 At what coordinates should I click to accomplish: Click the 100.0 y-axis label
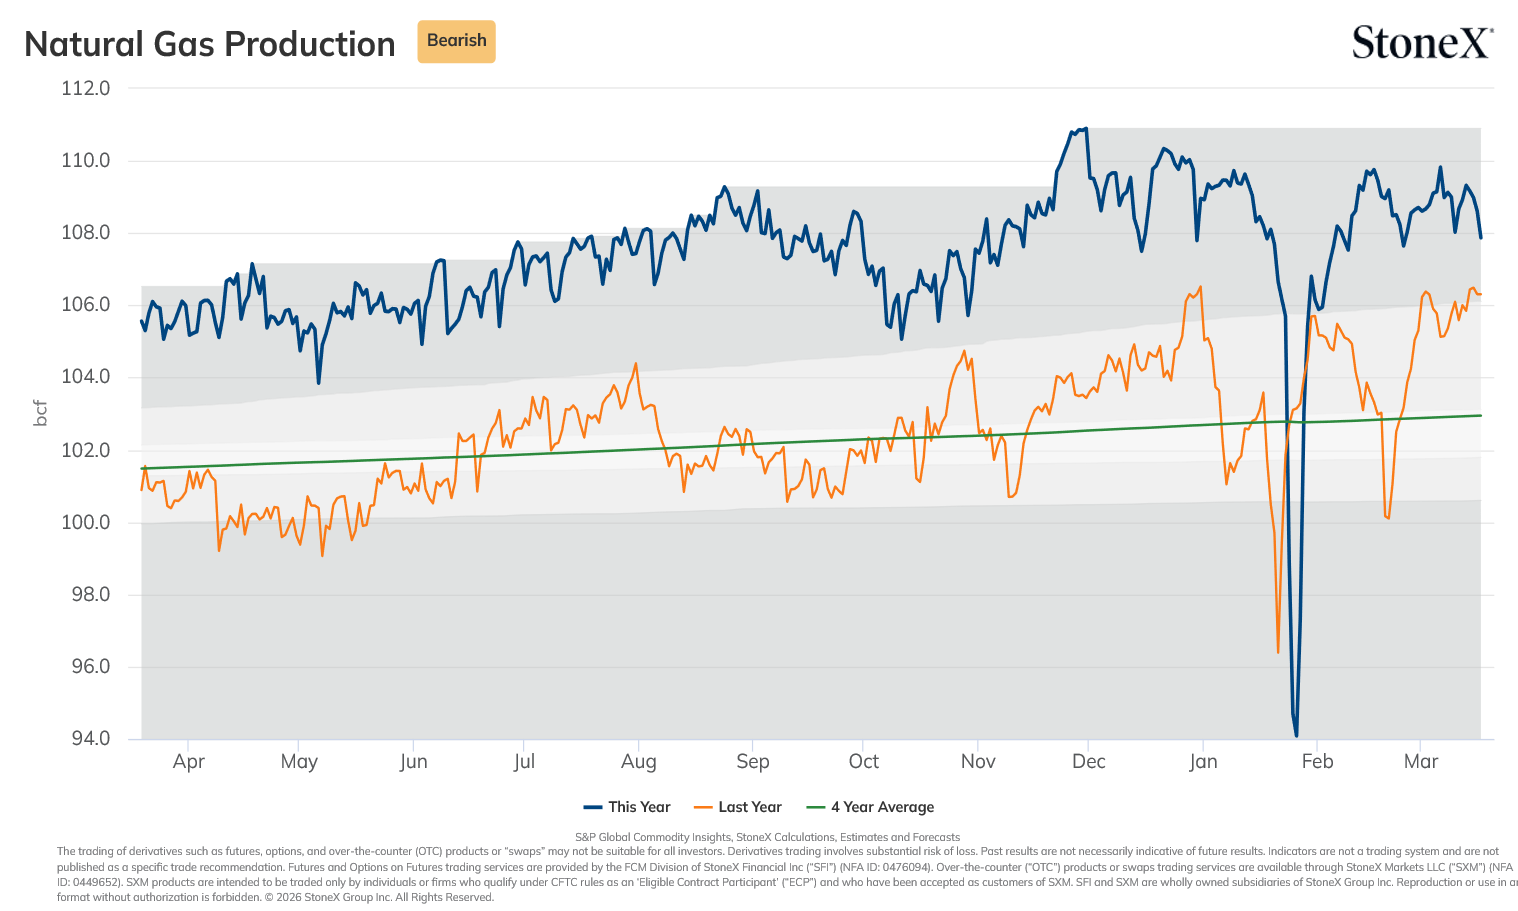point(86,522)
